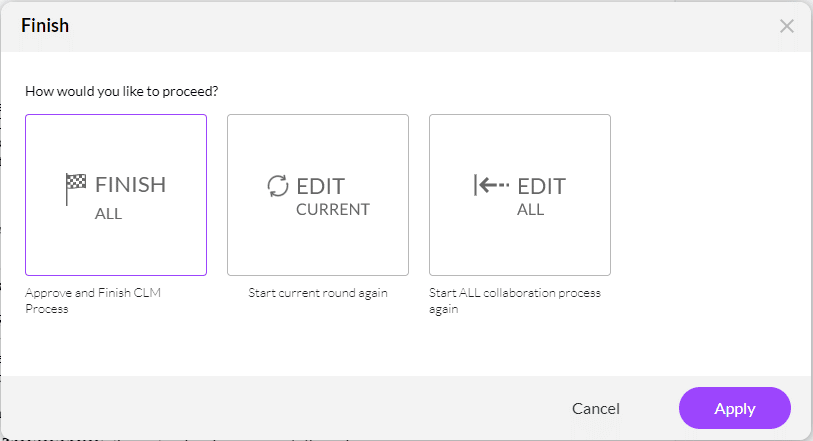This screenshot has width=813, height=441.
Task: Click 'EDIT' heading above CURRENT
Action: click(x=321, y=186)
